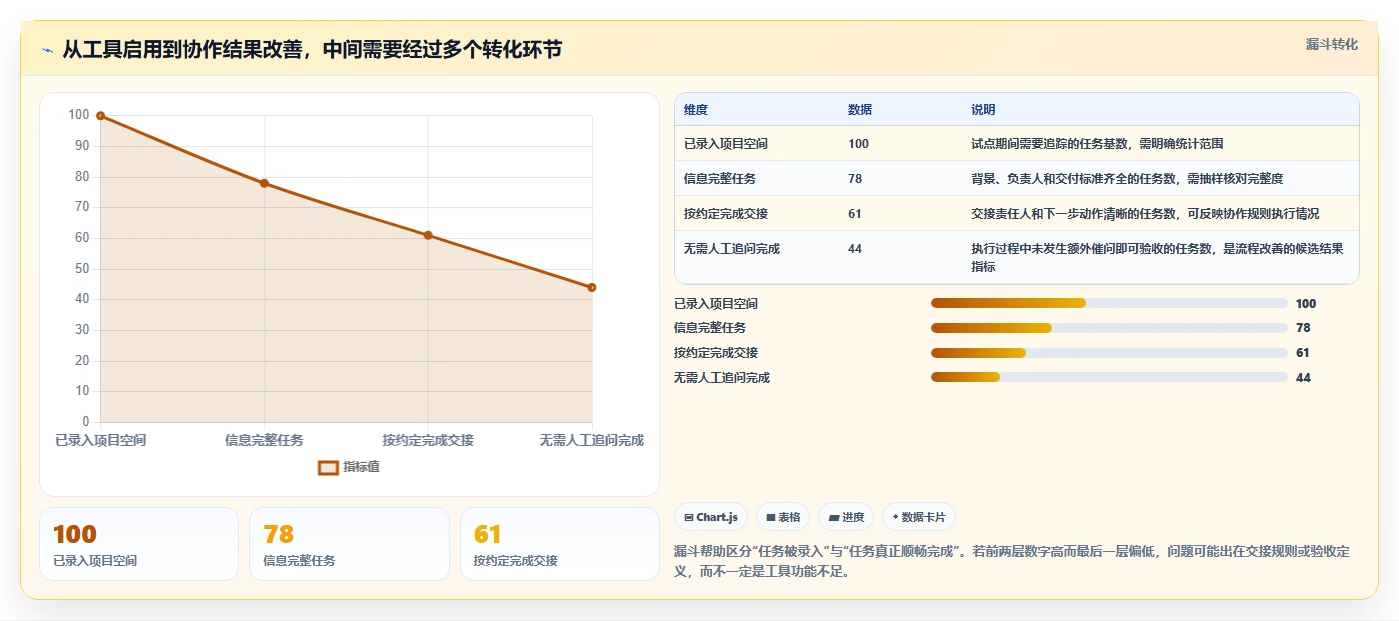This screenshot has height=621, width=1399.
Task: Open the data card showing 100
Action: click(139, 544)
